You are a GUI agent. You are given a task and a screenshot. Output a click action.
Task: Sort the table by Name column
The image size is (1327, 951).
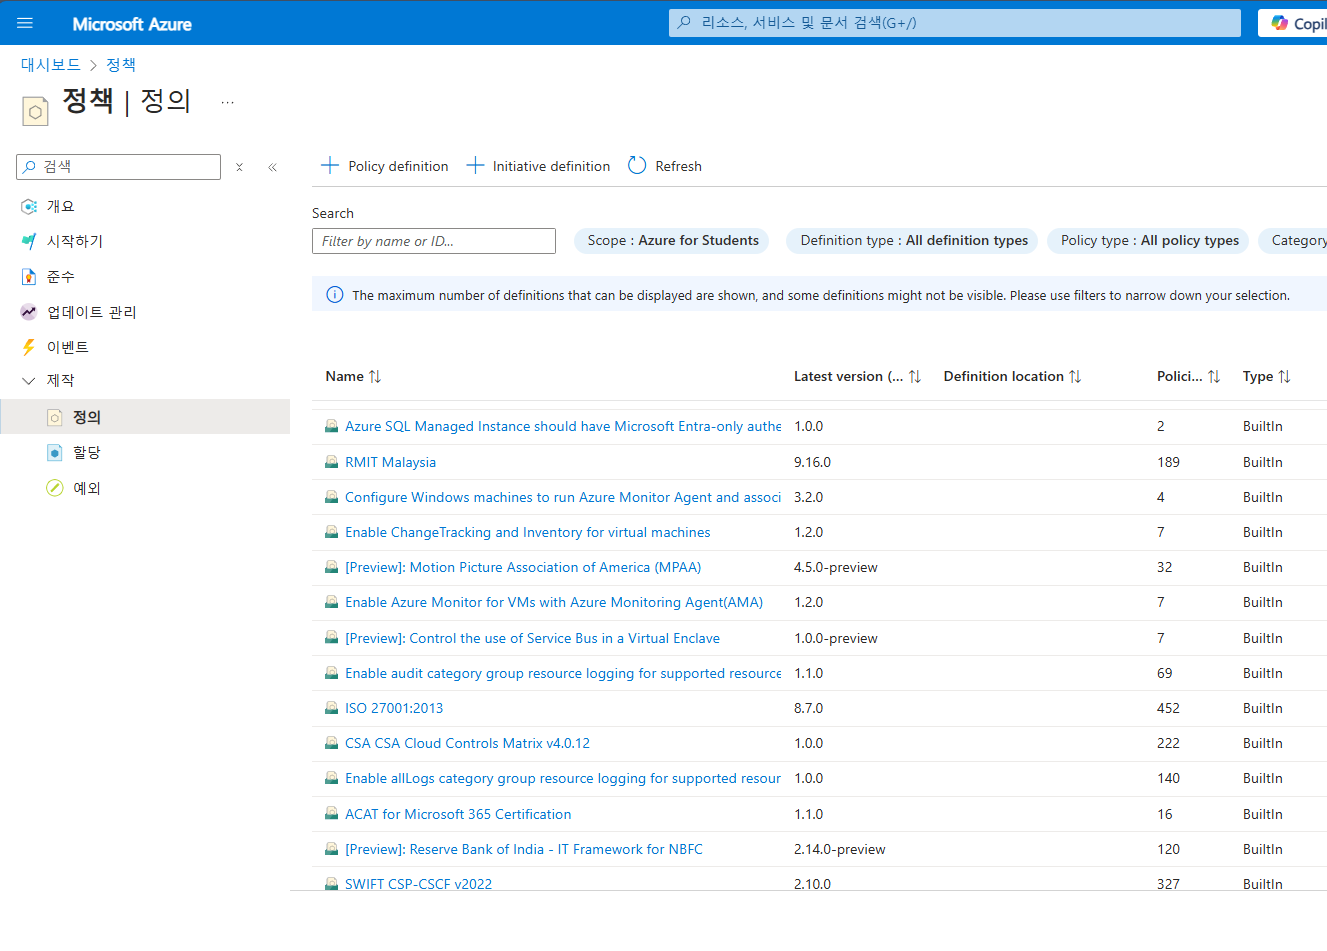[353, 376]
